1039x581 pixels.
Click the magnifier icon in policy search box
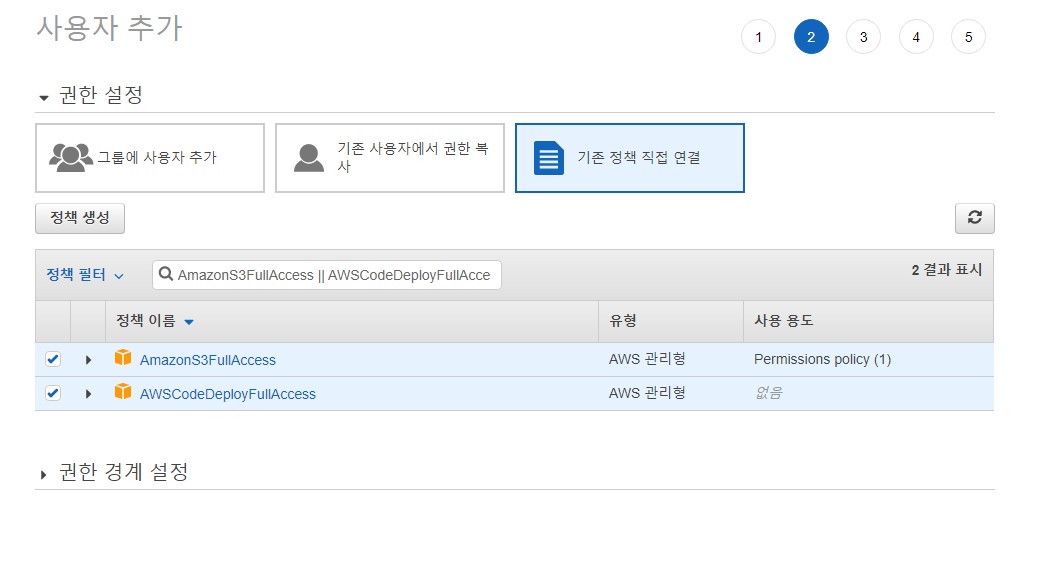click(x=166, y=274)
